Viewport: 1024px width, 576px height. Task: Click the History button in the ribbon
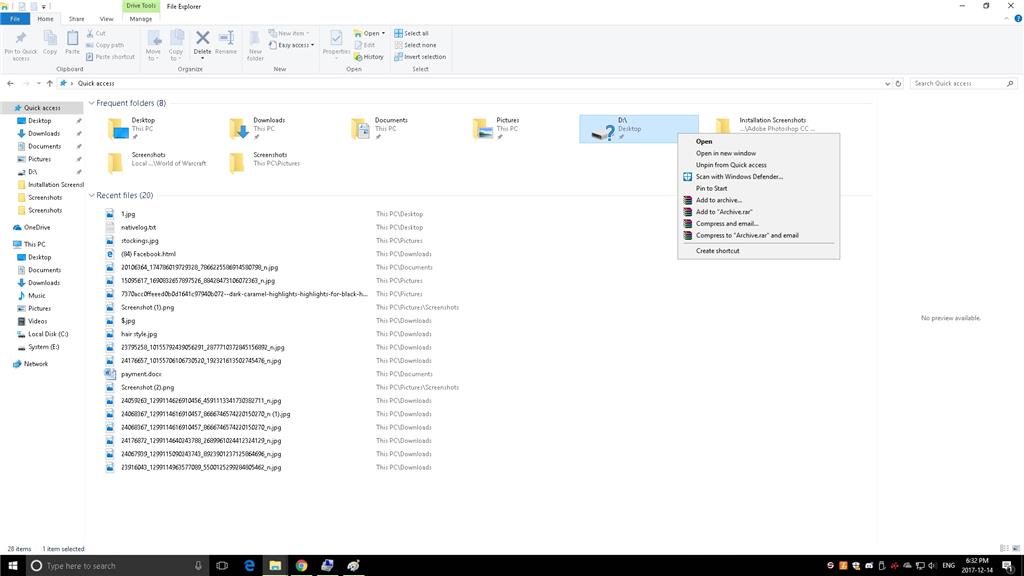pyautogui.click(x=369, y=57)
